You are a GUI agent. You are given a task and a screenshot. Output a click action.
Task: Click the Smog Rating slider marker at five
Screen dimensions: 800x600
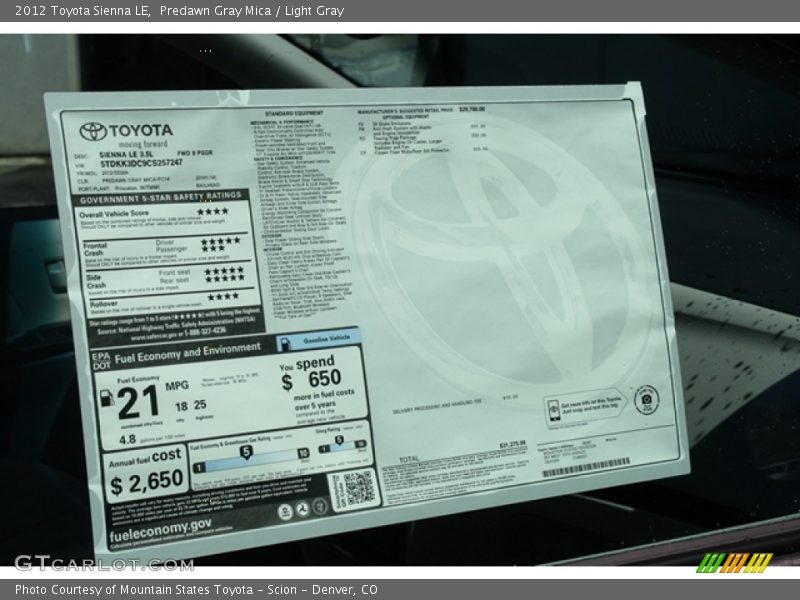click(x=339, y=439)
